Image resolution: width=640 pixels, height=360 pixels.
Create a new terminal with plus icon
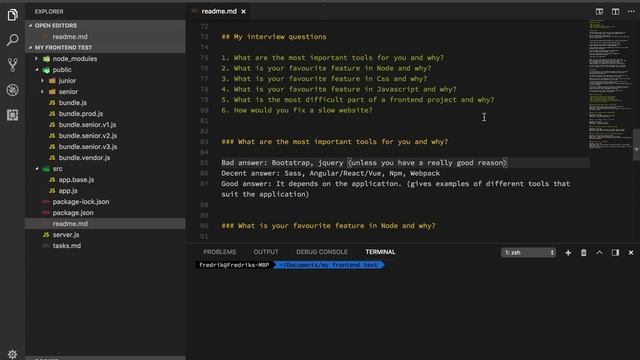[x=568, y=253]
